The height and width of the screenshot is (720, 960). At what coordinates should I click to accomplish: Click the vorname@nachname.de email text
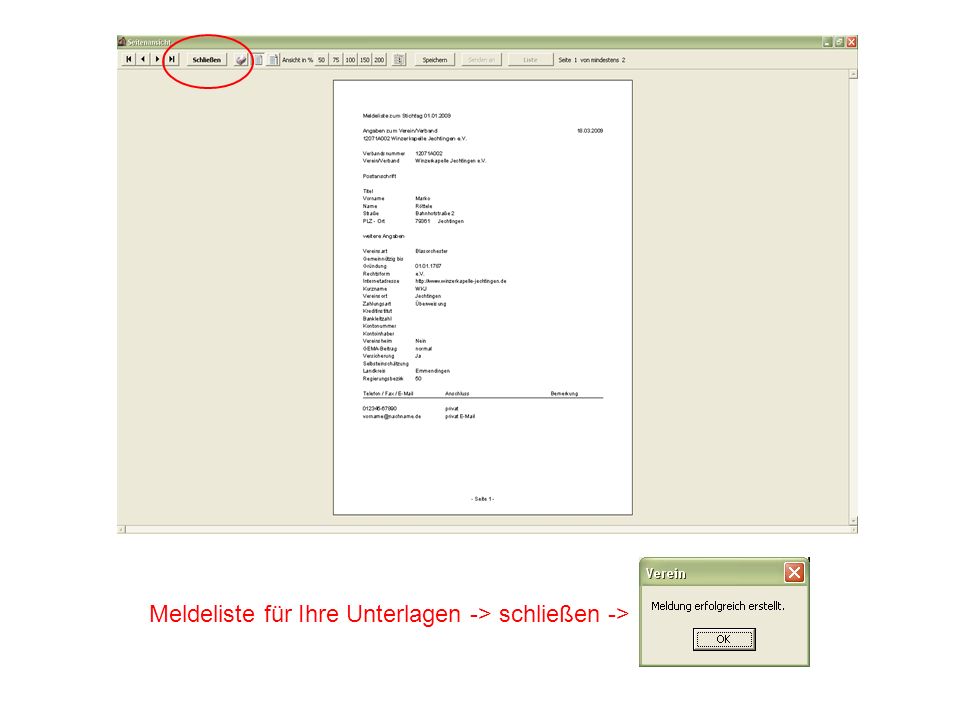392,416
